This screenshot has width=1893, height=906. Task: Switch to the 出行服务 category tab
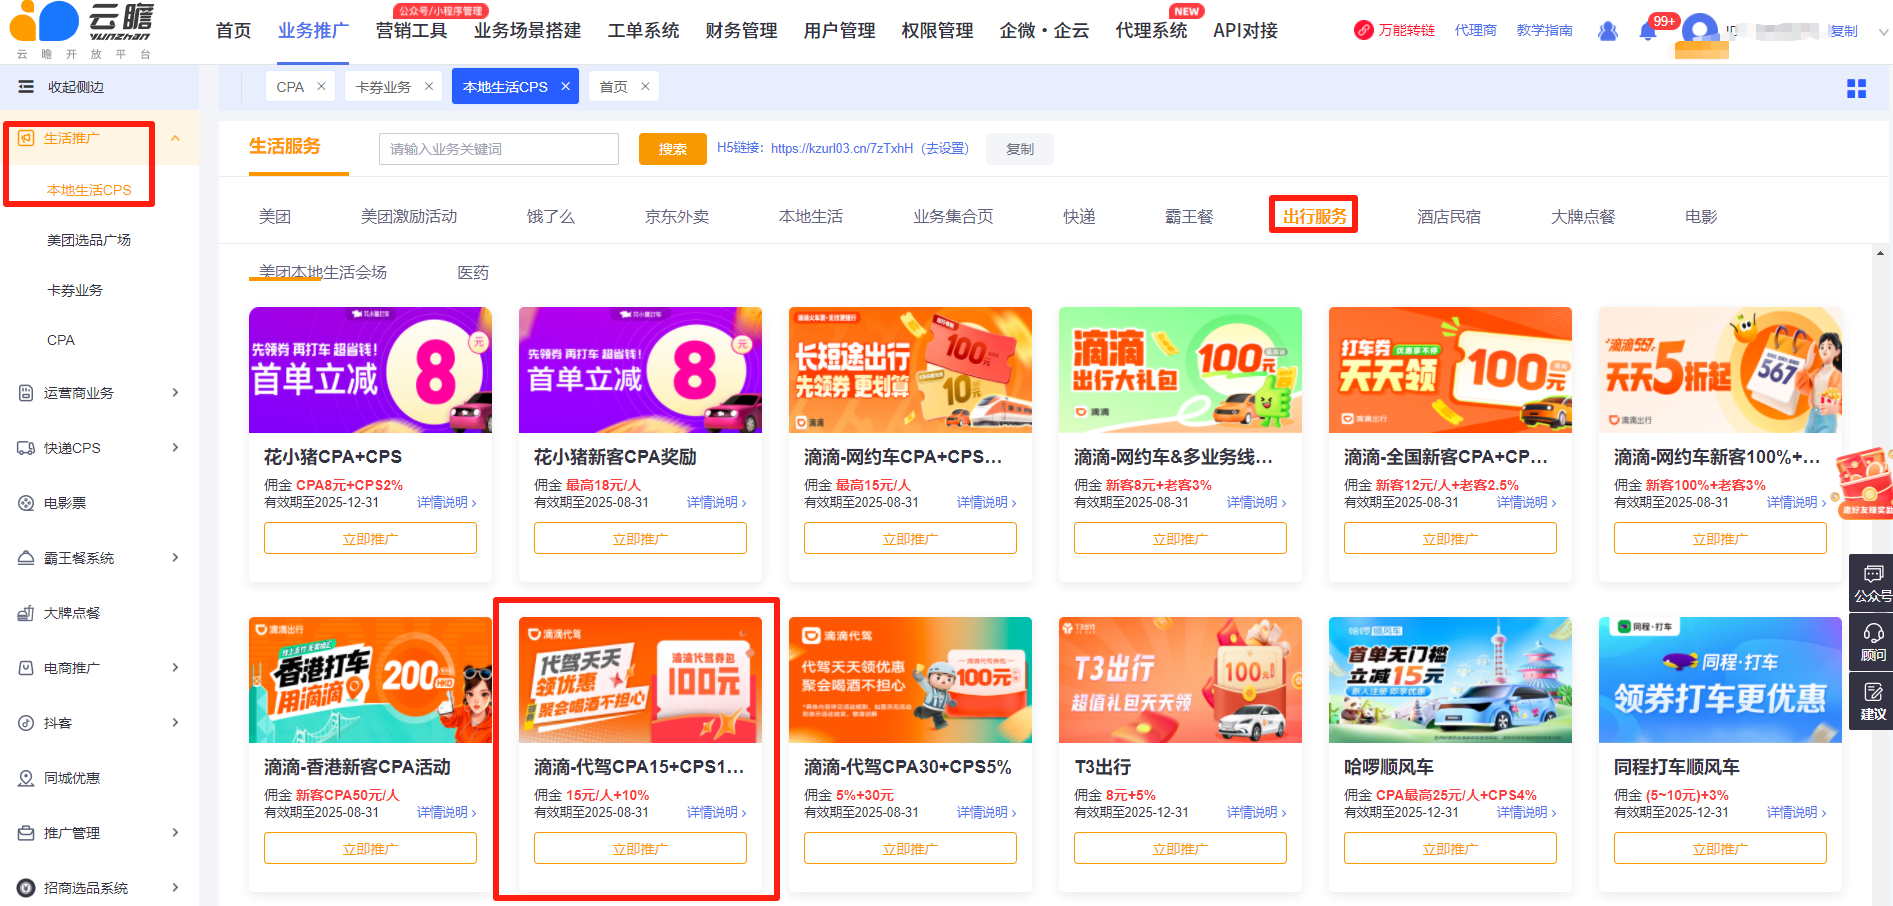tap(1314, 216)
